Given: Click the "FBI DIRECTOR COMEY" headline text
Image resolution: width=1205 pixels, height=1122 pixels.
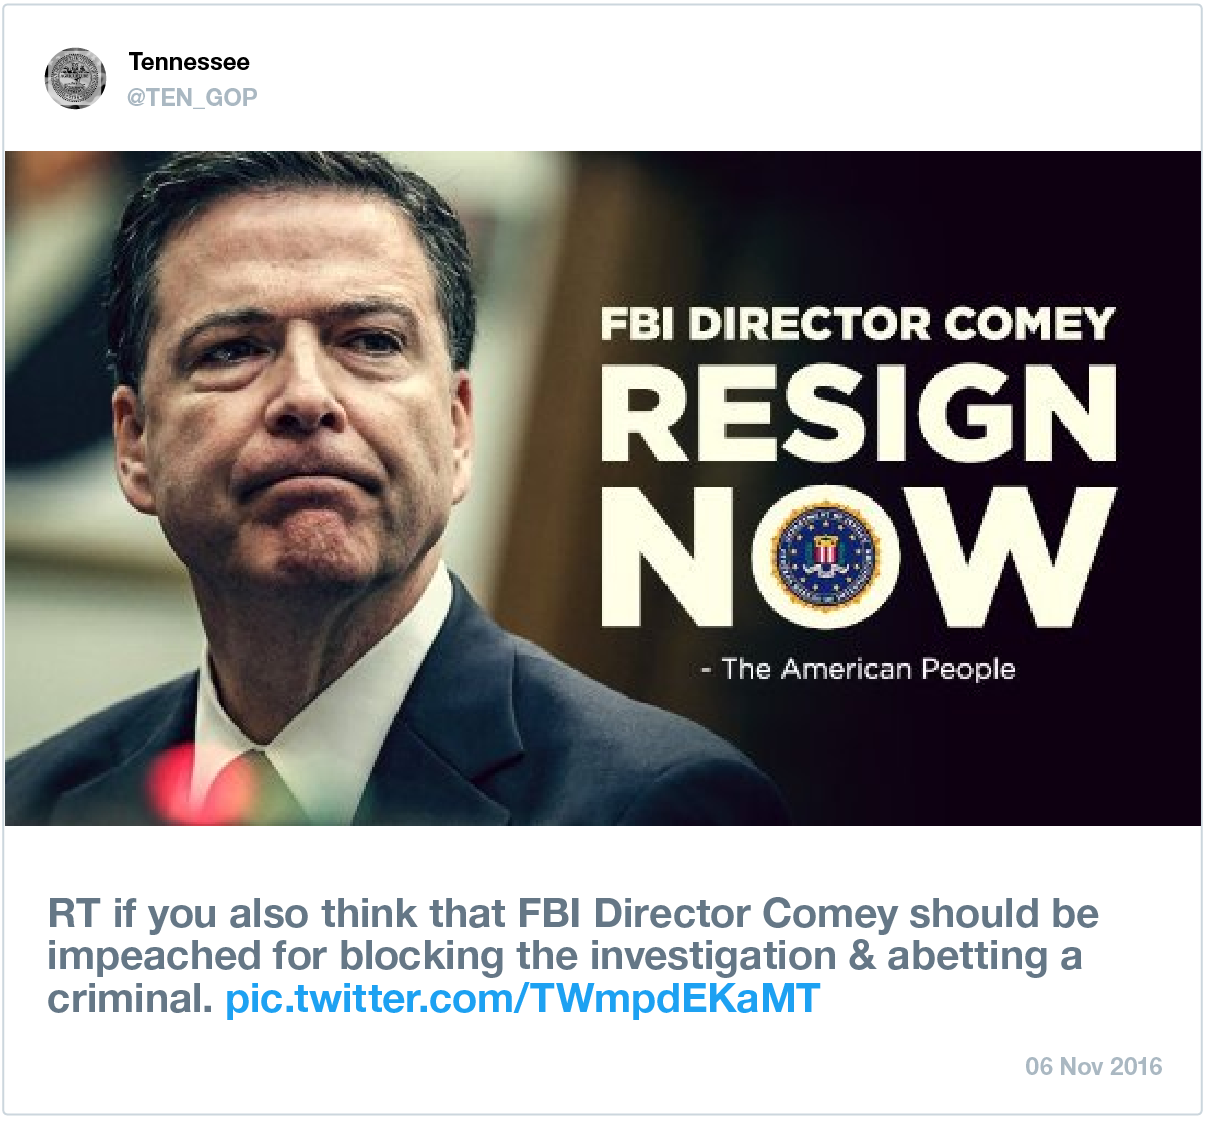Looking at the screenshot, I should [x=857, y=324].
